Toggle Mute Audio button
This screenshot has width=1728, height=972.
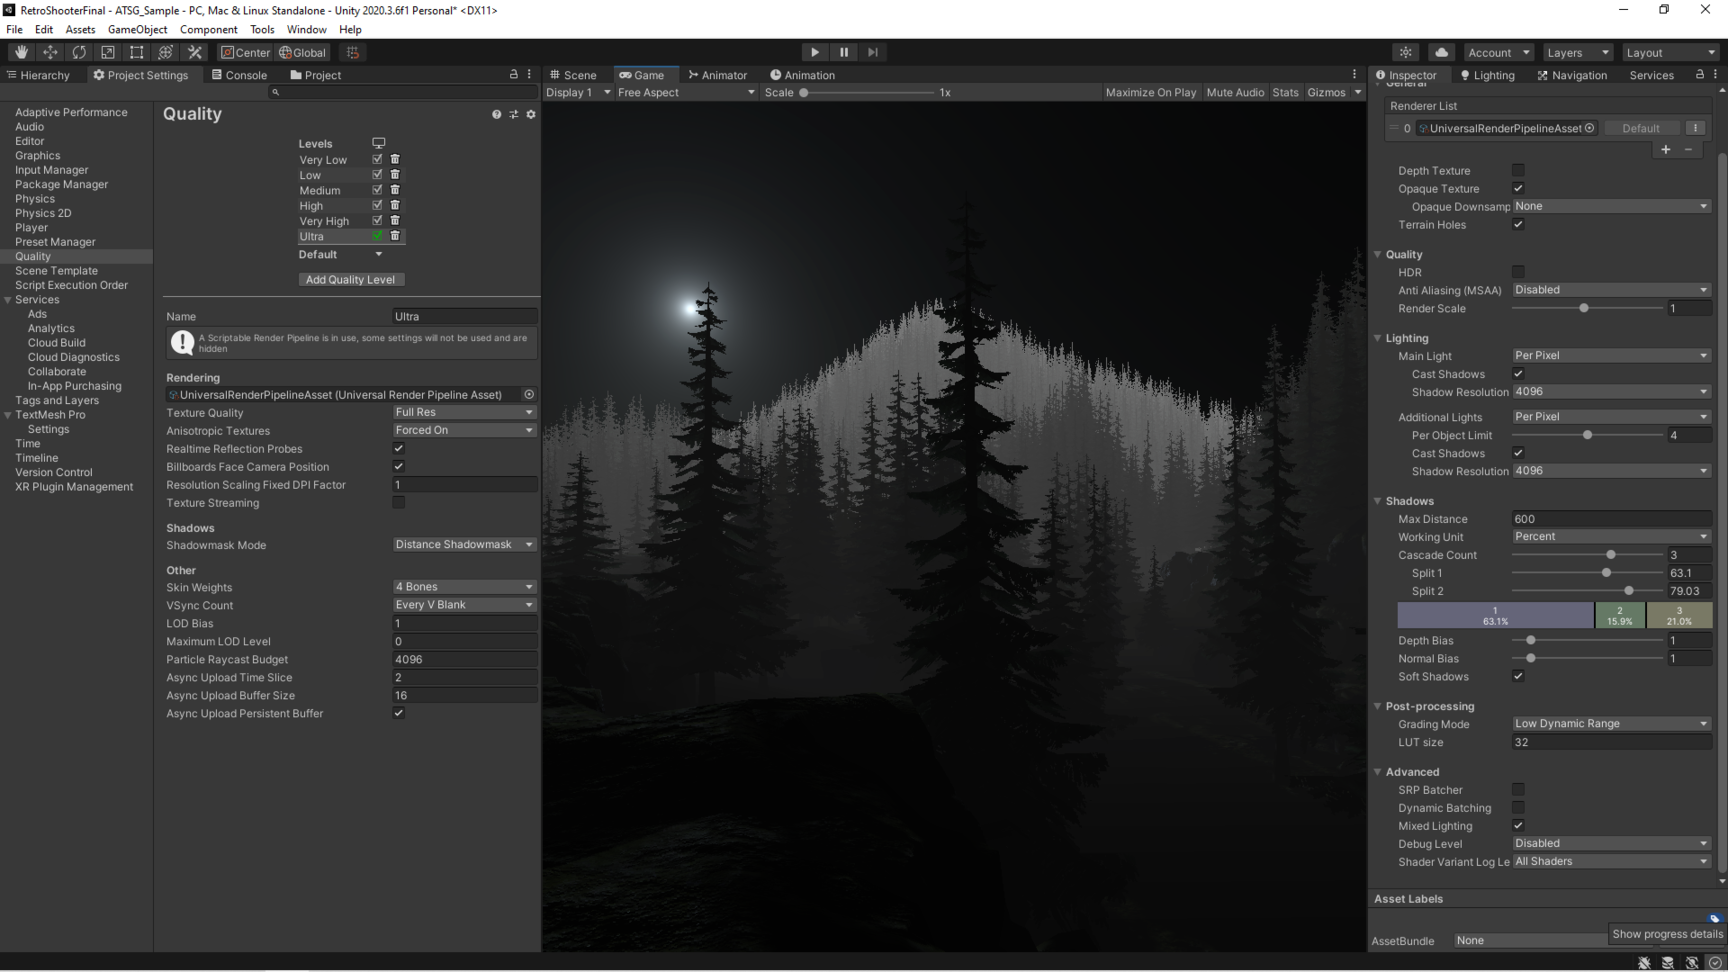(1235, 92)
